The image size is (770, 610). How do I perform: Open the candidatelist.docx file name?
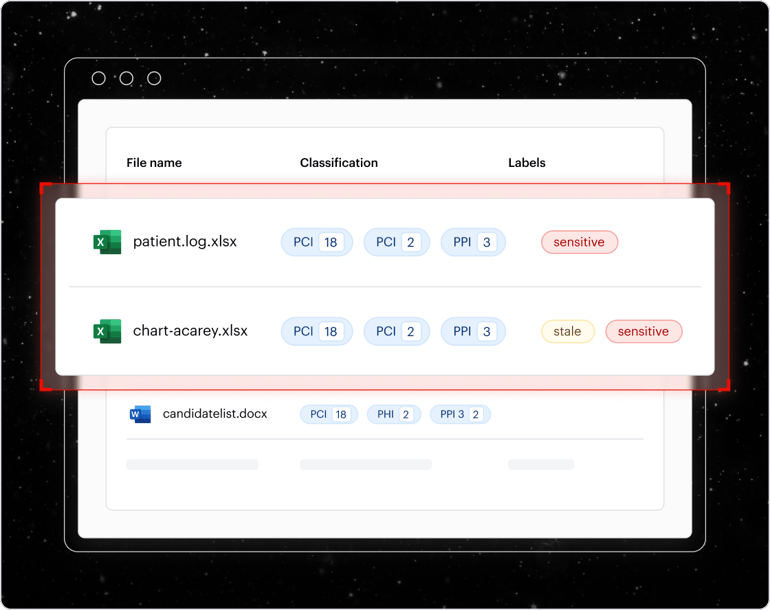215,414
